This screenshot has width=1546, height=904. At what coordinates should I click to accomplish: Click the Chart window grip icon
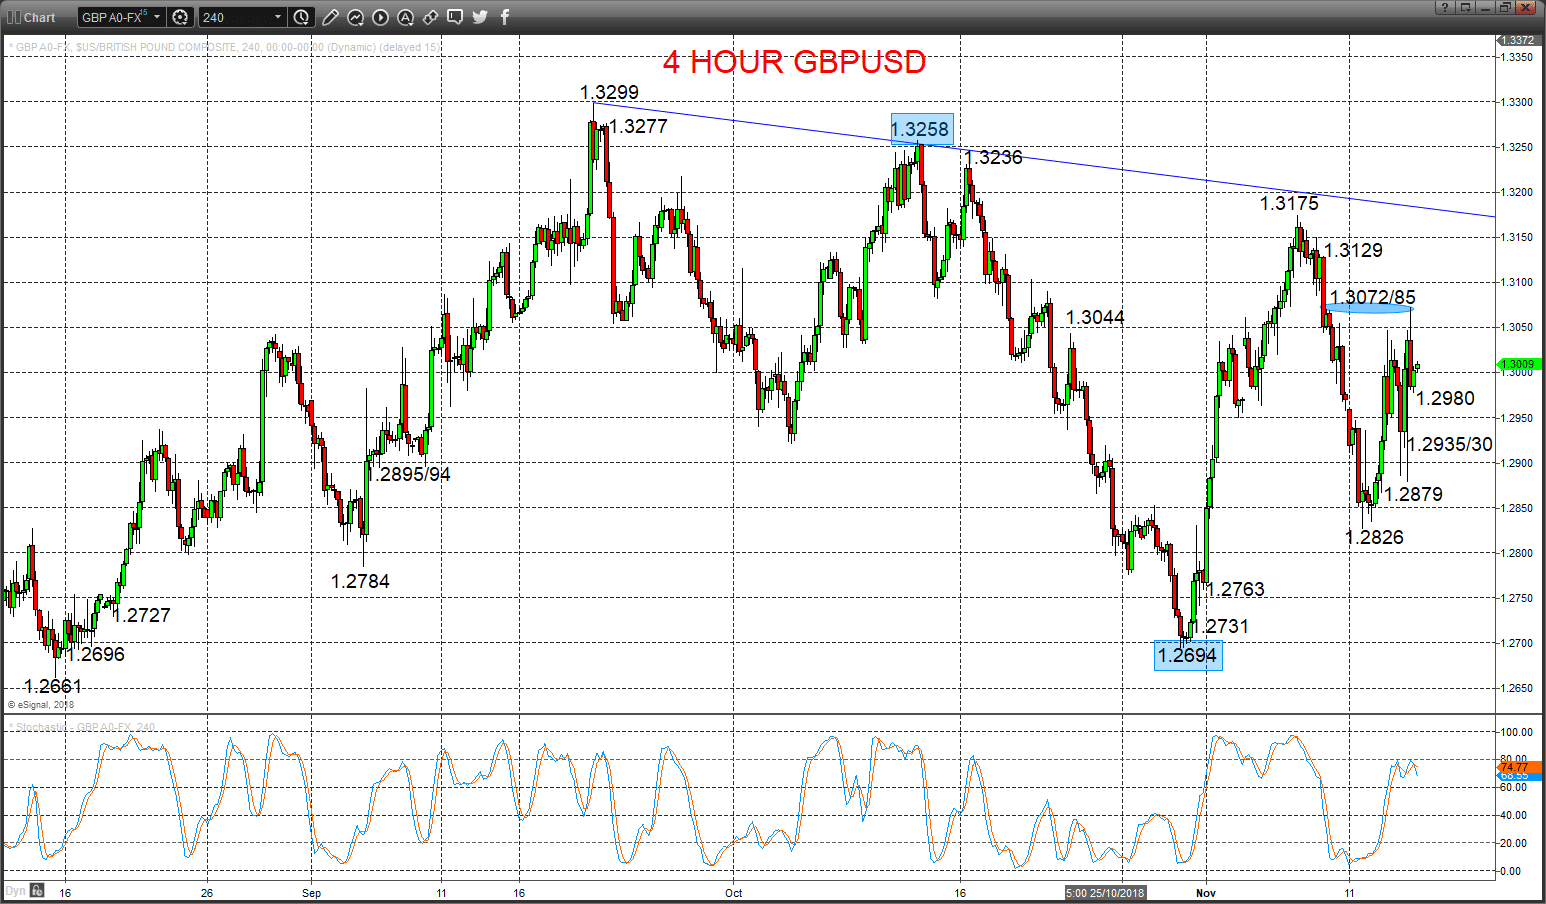pyautogui.click(x=13, y=17)
